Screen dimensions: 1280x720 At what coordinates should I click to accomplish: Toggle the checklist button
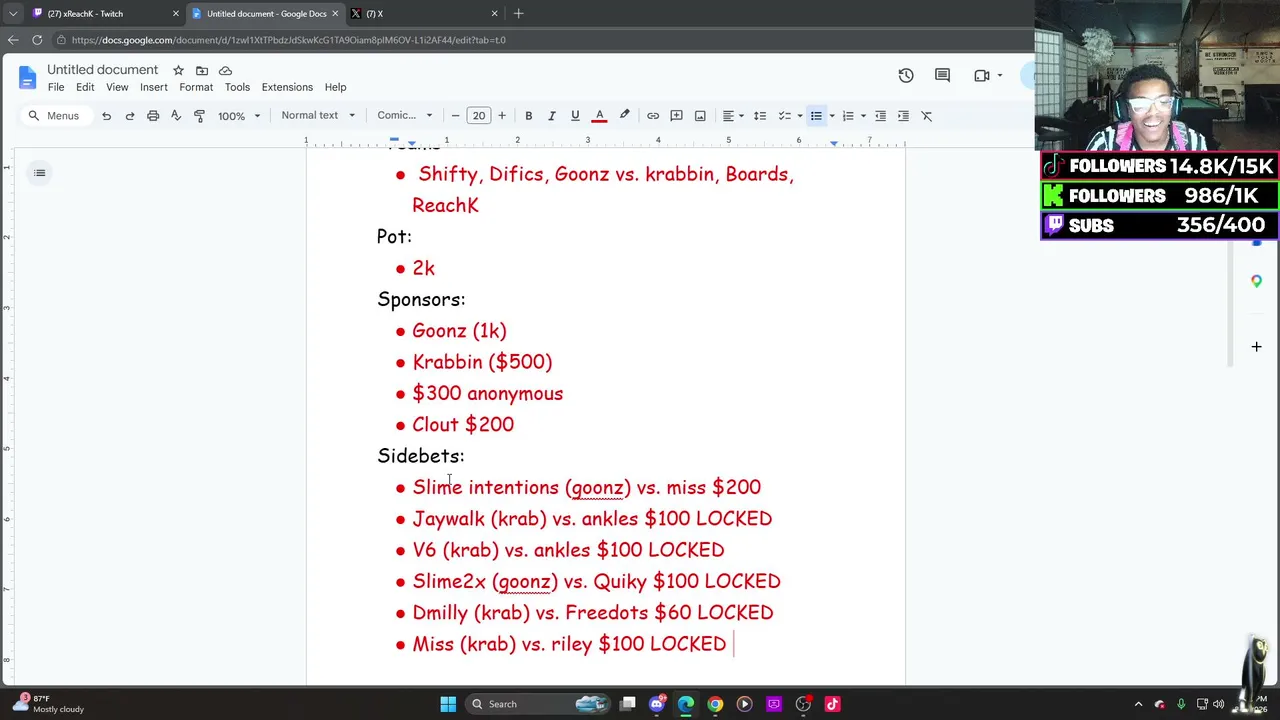click(784, 116)
